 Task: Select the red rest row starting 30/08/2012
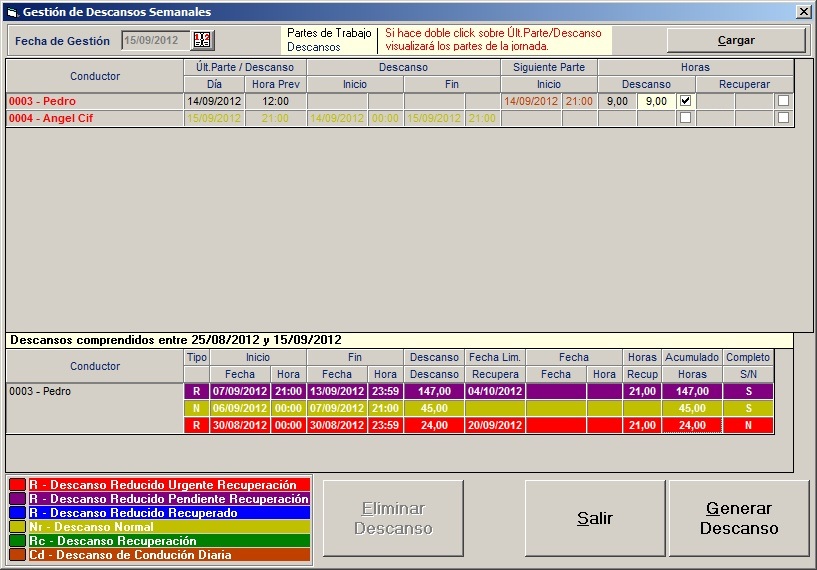pyautogui.click(x=478, y=425)
